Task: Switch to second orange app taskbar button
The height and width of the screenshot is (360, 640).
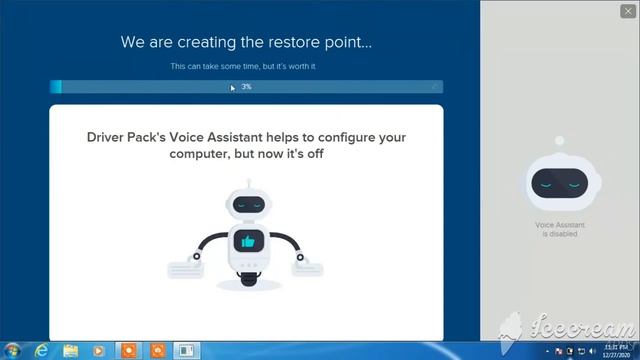Action: (158, 351)
